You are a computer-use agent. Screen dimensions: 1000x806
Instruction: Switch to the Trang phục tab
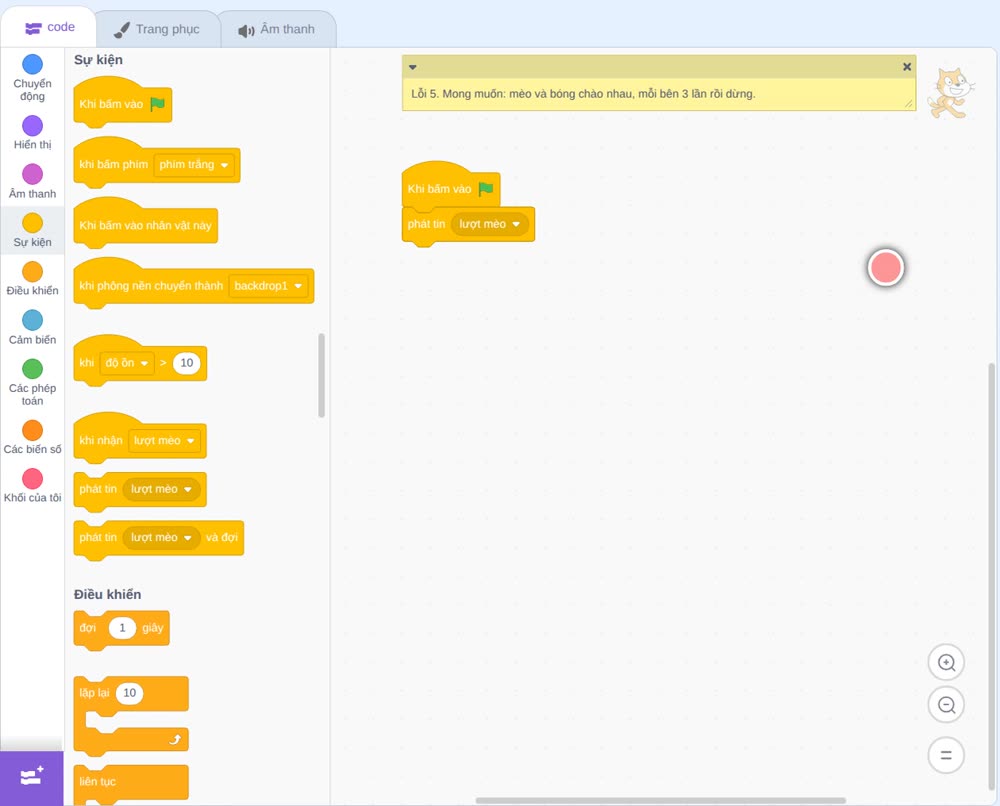157,29
